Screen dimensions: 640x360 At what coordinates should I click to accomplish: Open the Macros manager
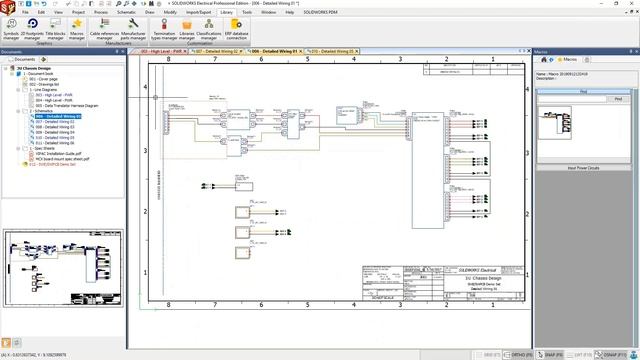[77, 29]
